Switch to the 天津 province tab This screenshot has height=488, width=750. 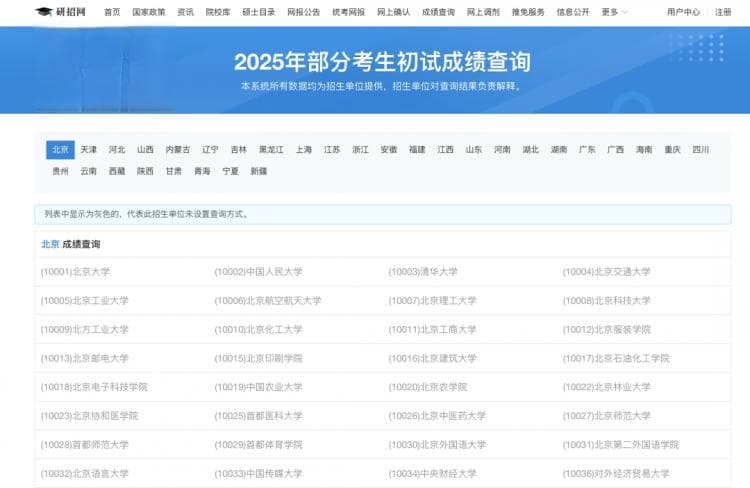pyautogui.click(x=88, y=150)
